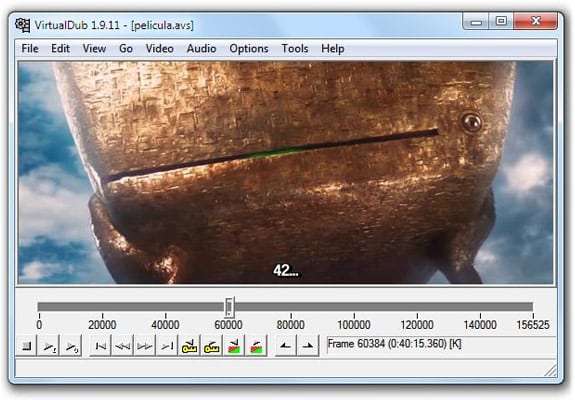Click the timeline at frame 20000
This screenshot has height=400, width=575.
[x=102, y=307]
